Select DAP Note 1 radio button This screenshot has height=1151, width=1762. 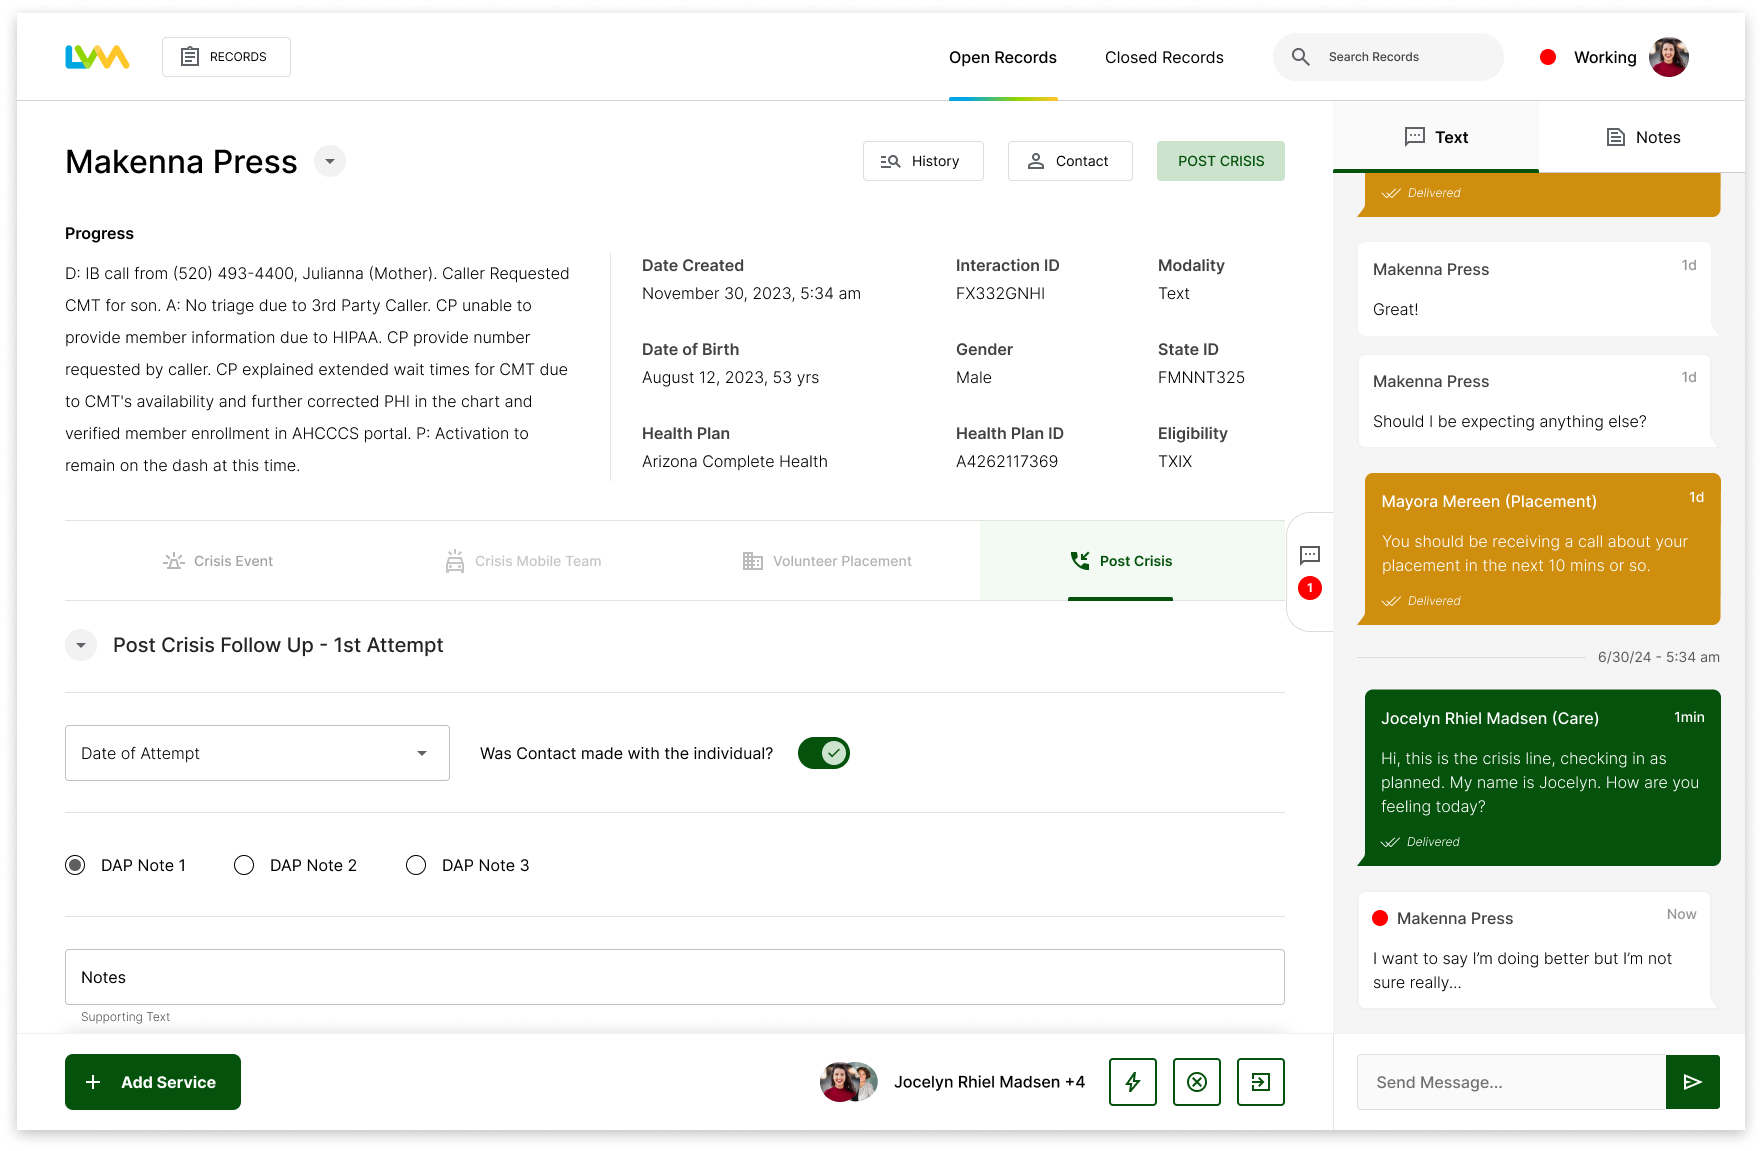[x=75, y=865]
